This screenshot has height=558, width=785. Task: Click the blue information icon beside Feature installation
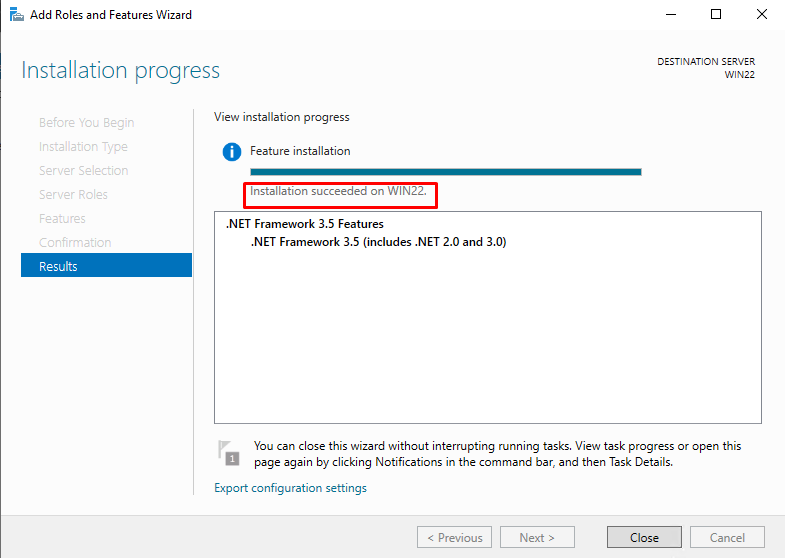(x=232, y=152)
